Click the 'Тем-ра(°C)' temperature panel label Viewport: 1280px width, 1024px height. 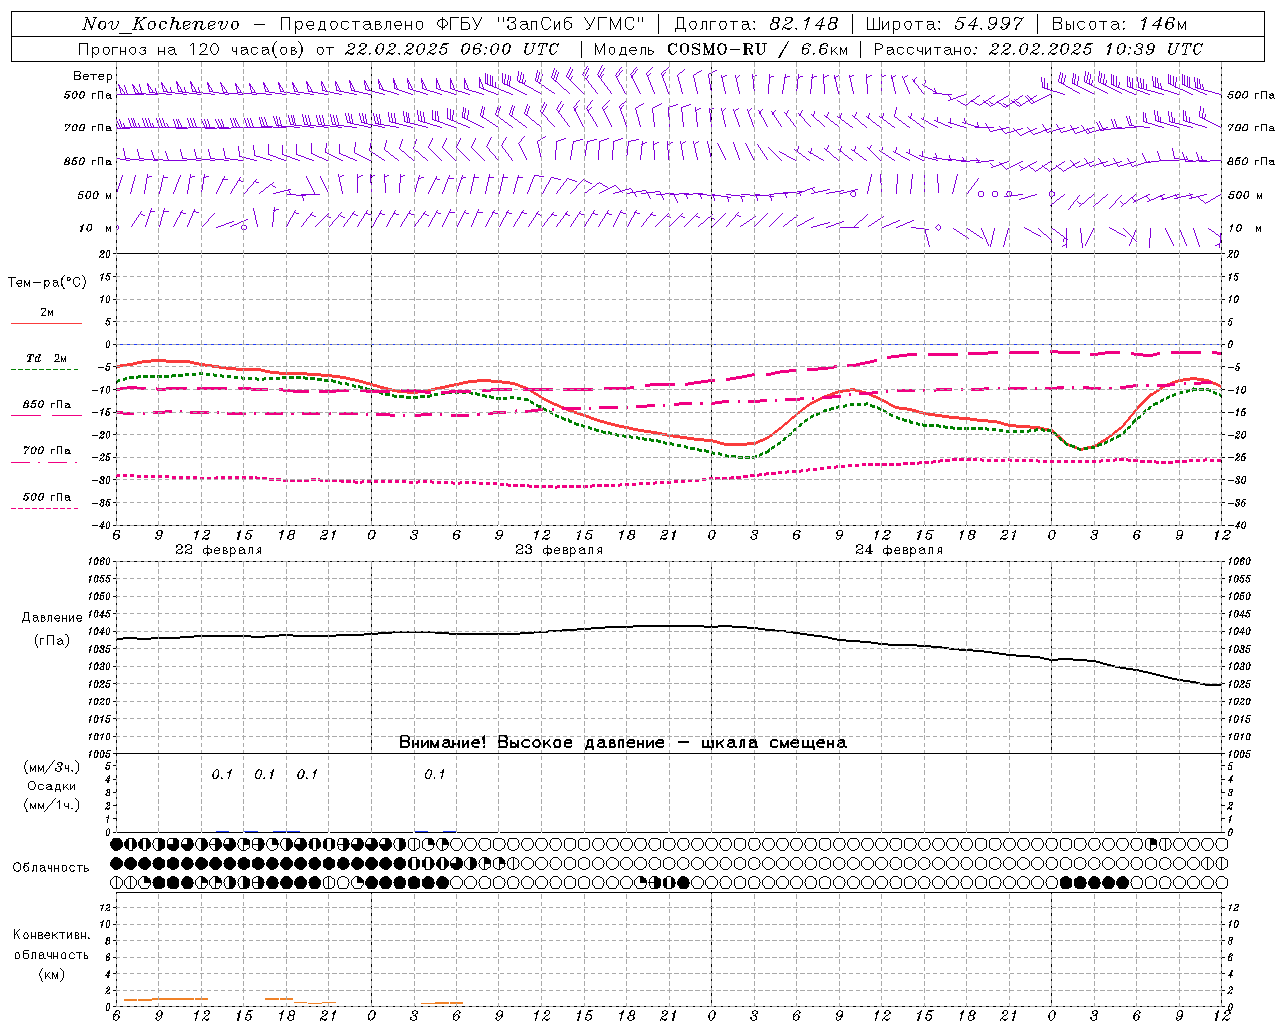coord(47,283)
